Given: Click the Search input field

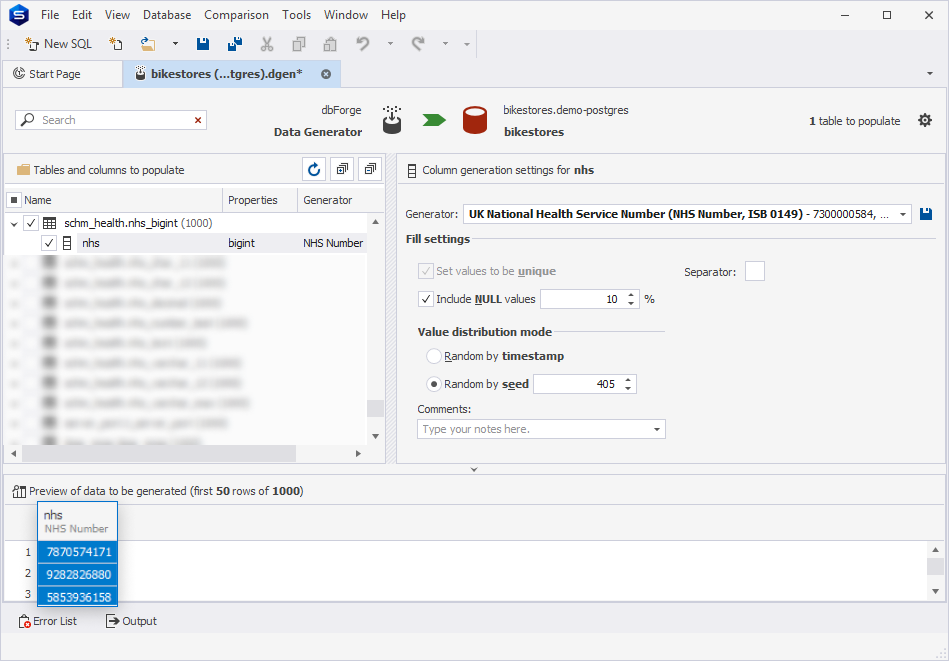Looking at the screenshot, I should click(112, 120).
